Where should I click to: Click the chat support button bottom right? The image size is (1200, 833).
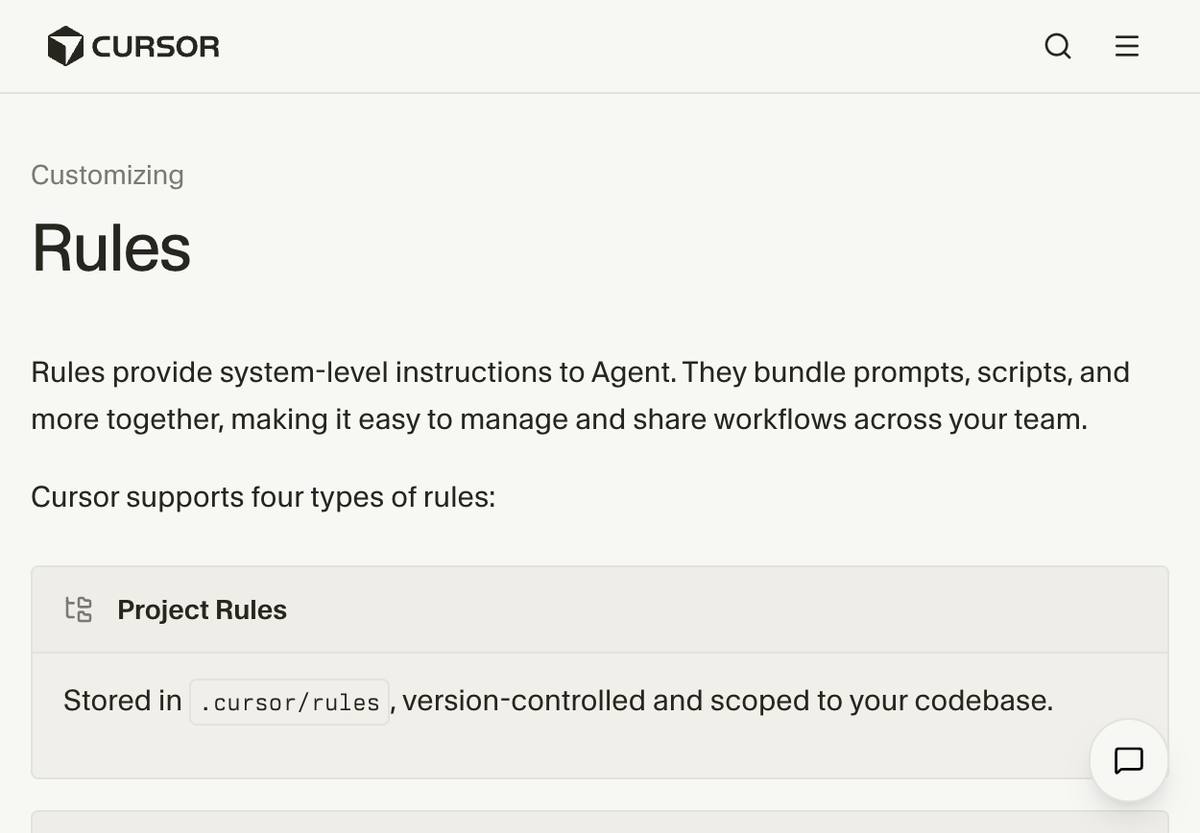click(1128, 760)
